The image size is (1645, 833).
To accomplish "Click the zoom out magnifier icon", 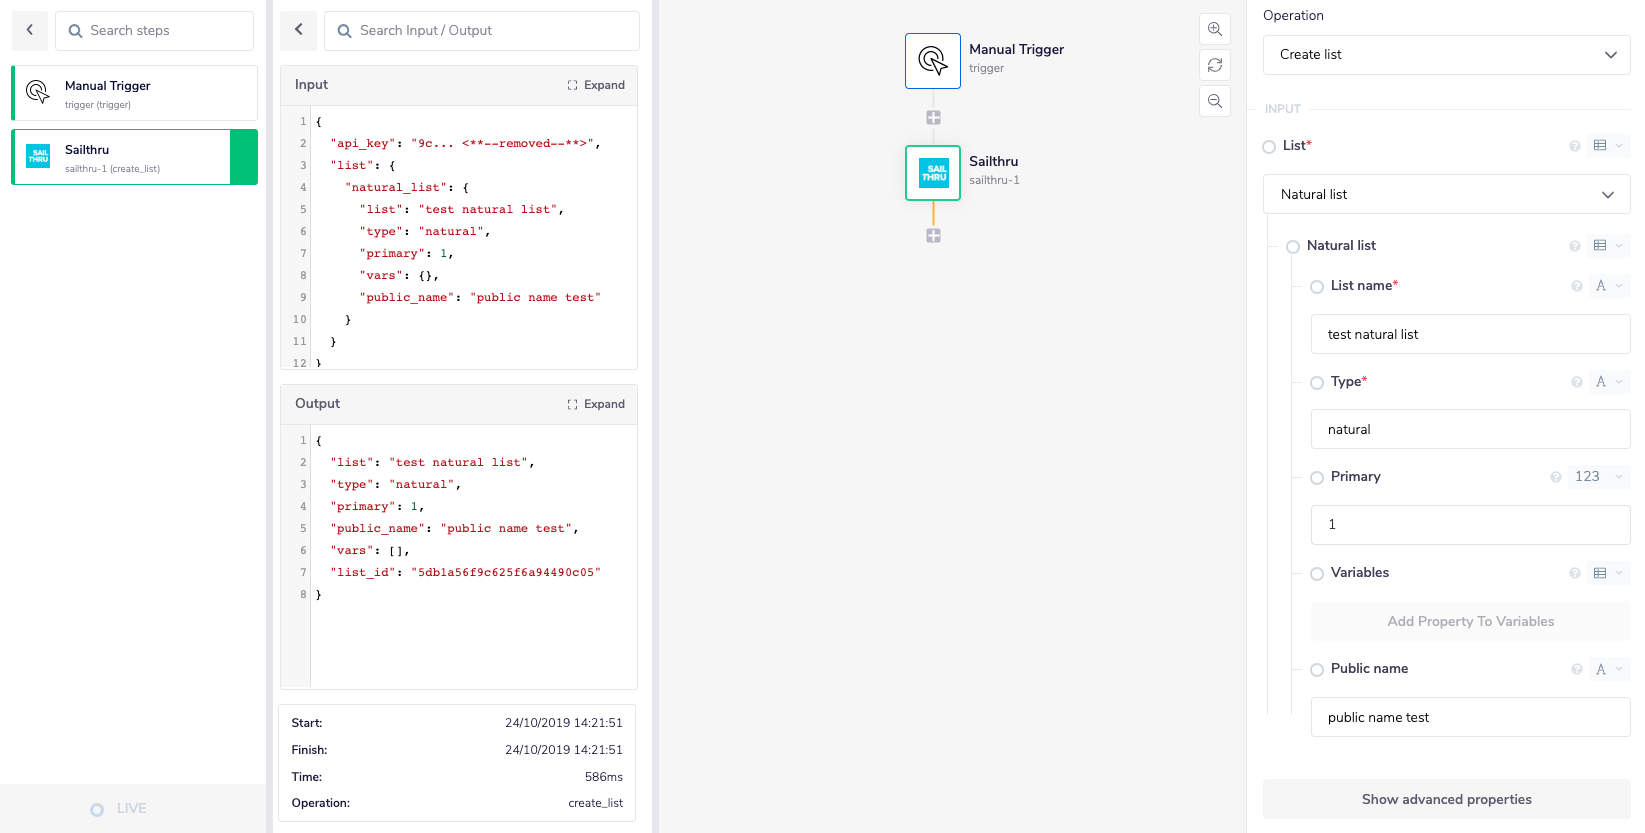I will click(1214, 101).
